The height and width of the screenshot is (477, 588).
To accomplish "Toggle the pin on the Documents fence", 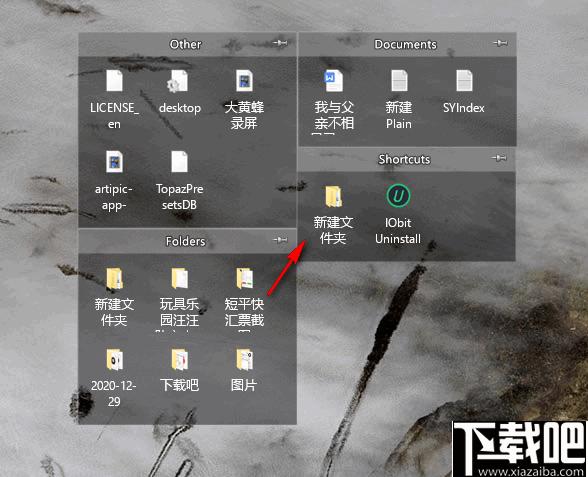I will click(500, 43).
